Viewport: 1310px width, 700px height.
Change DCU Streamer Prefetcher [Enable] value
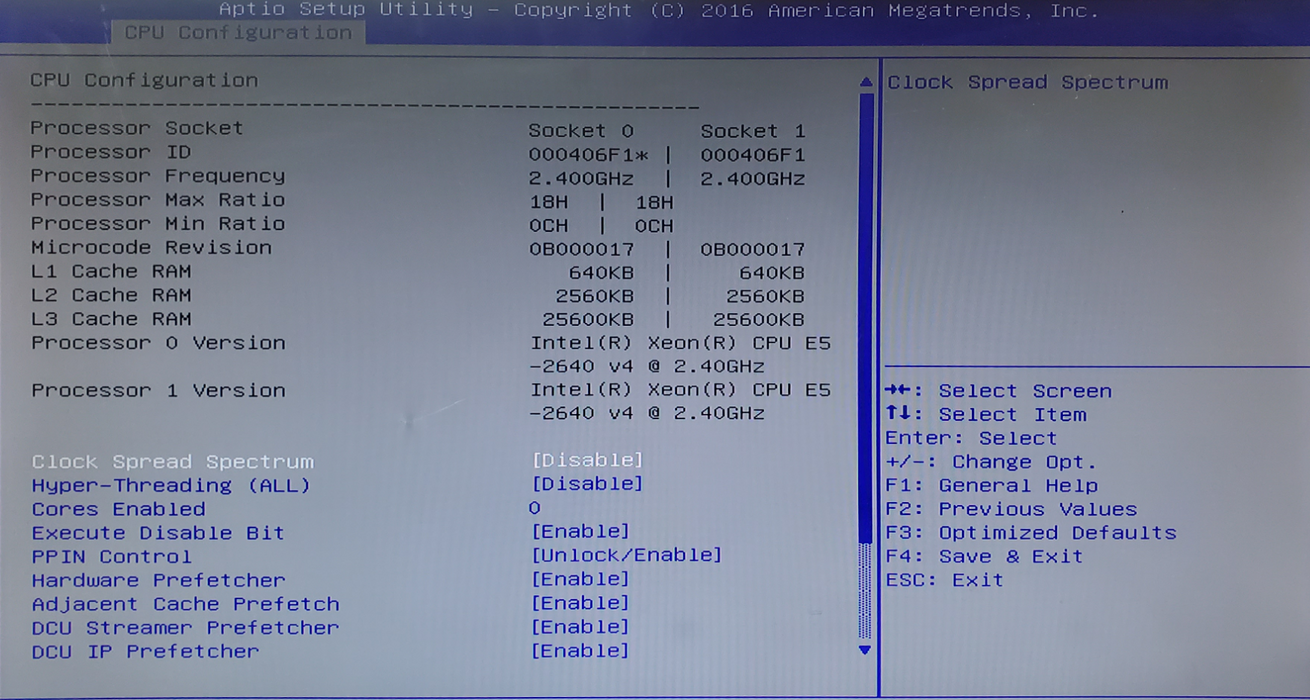(x=580, y=627)
